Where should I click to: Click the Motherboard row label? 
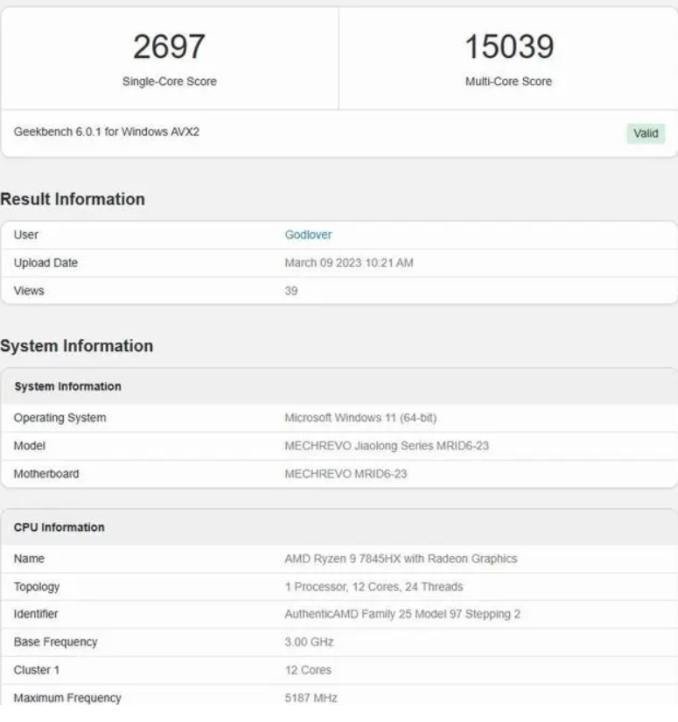click(x=47, y=474)
